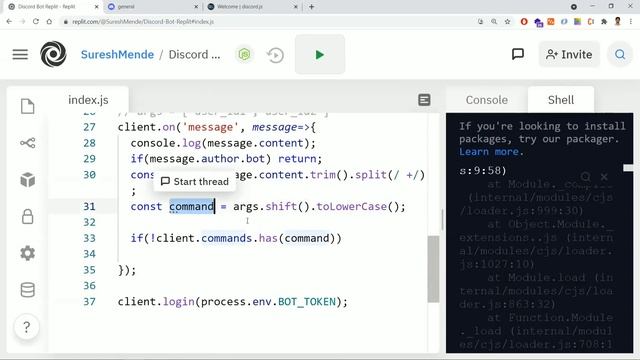Click the Node.js language badge icon
Viewport: 640px width, 360px height.
pos(244,54)
